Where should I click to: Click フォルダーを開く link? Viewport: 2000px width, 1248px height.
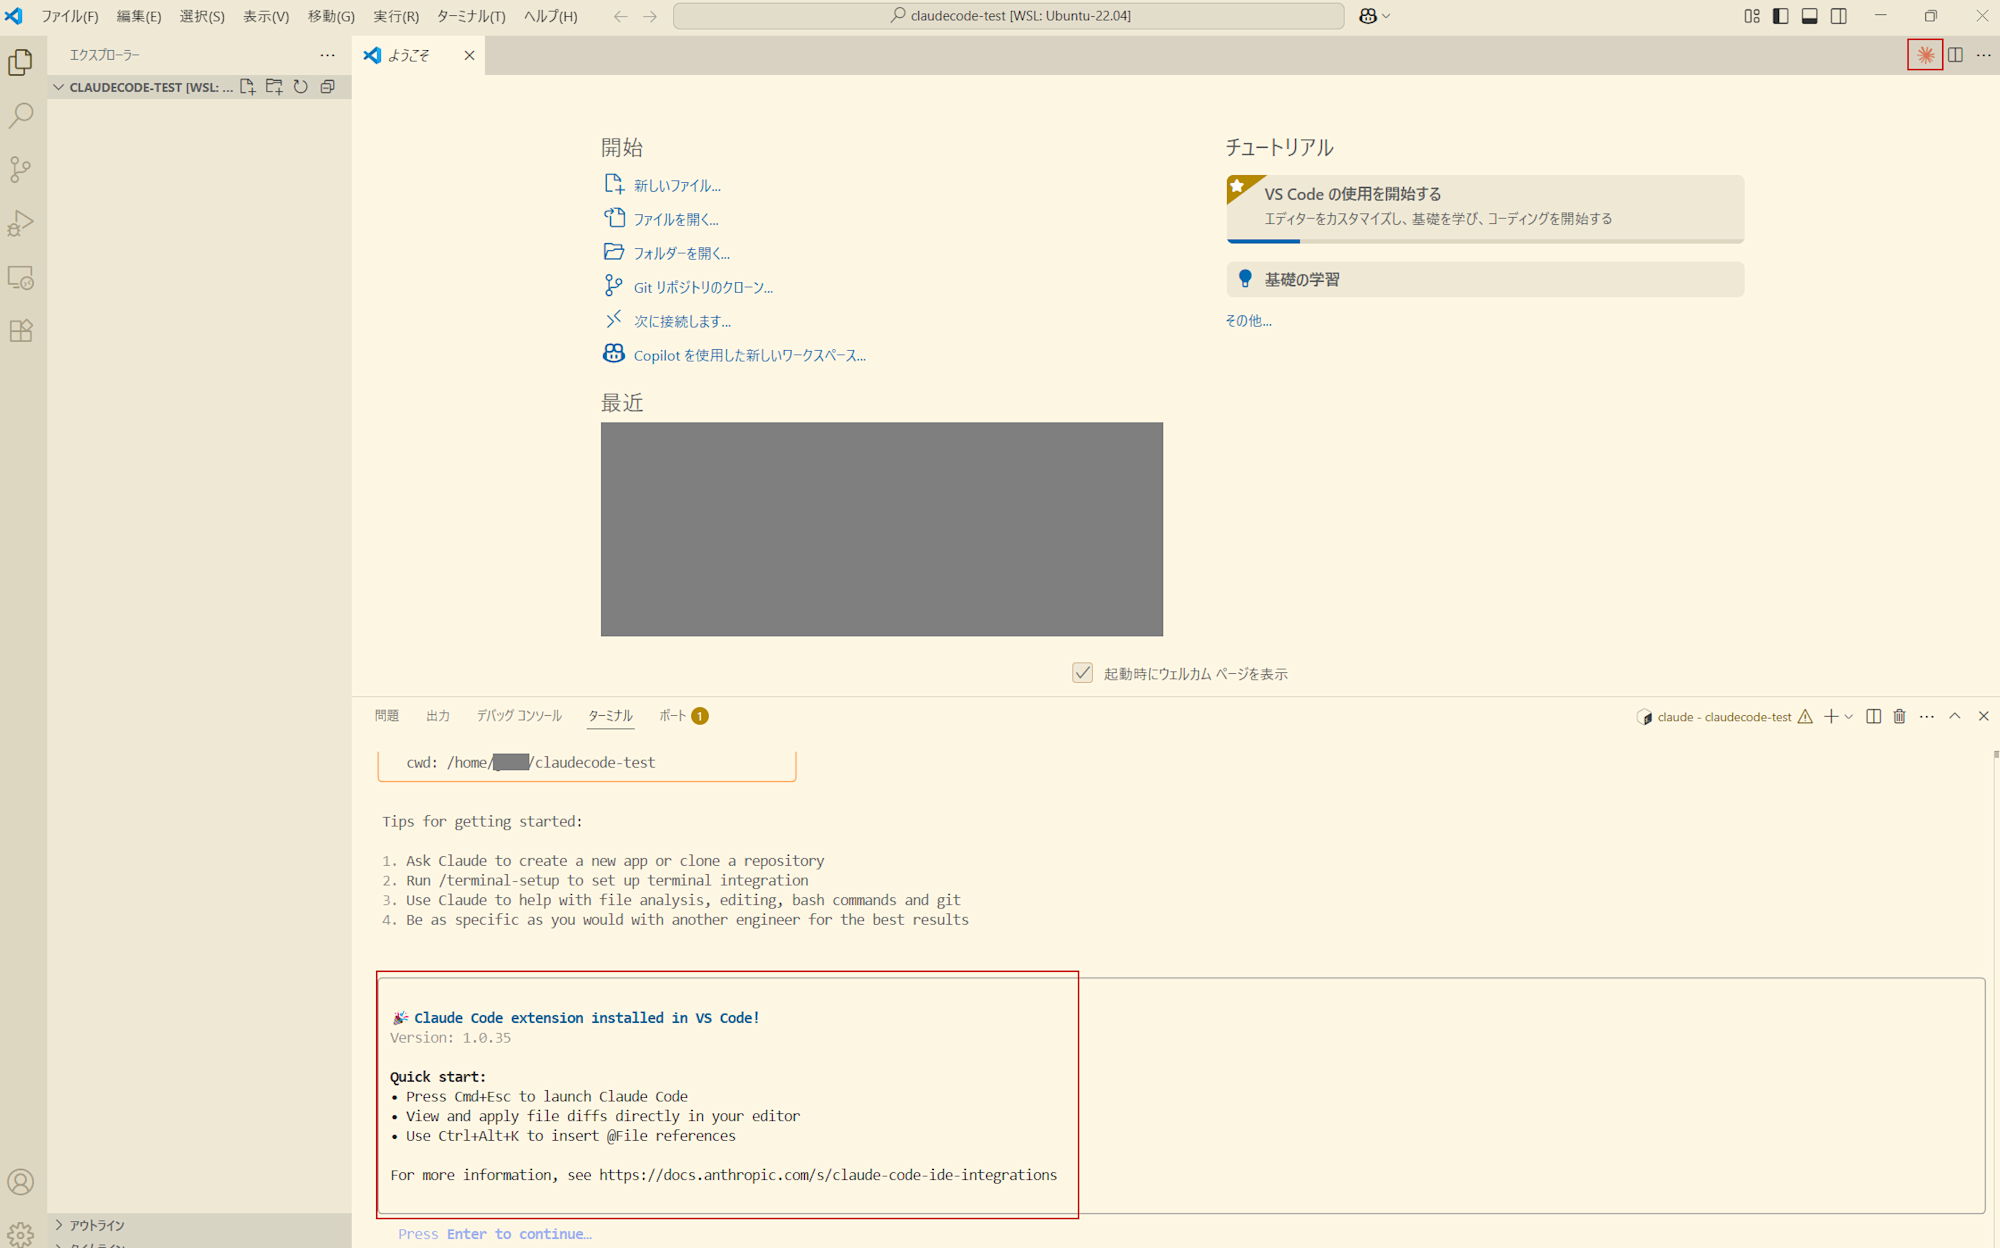pos(682,253)
